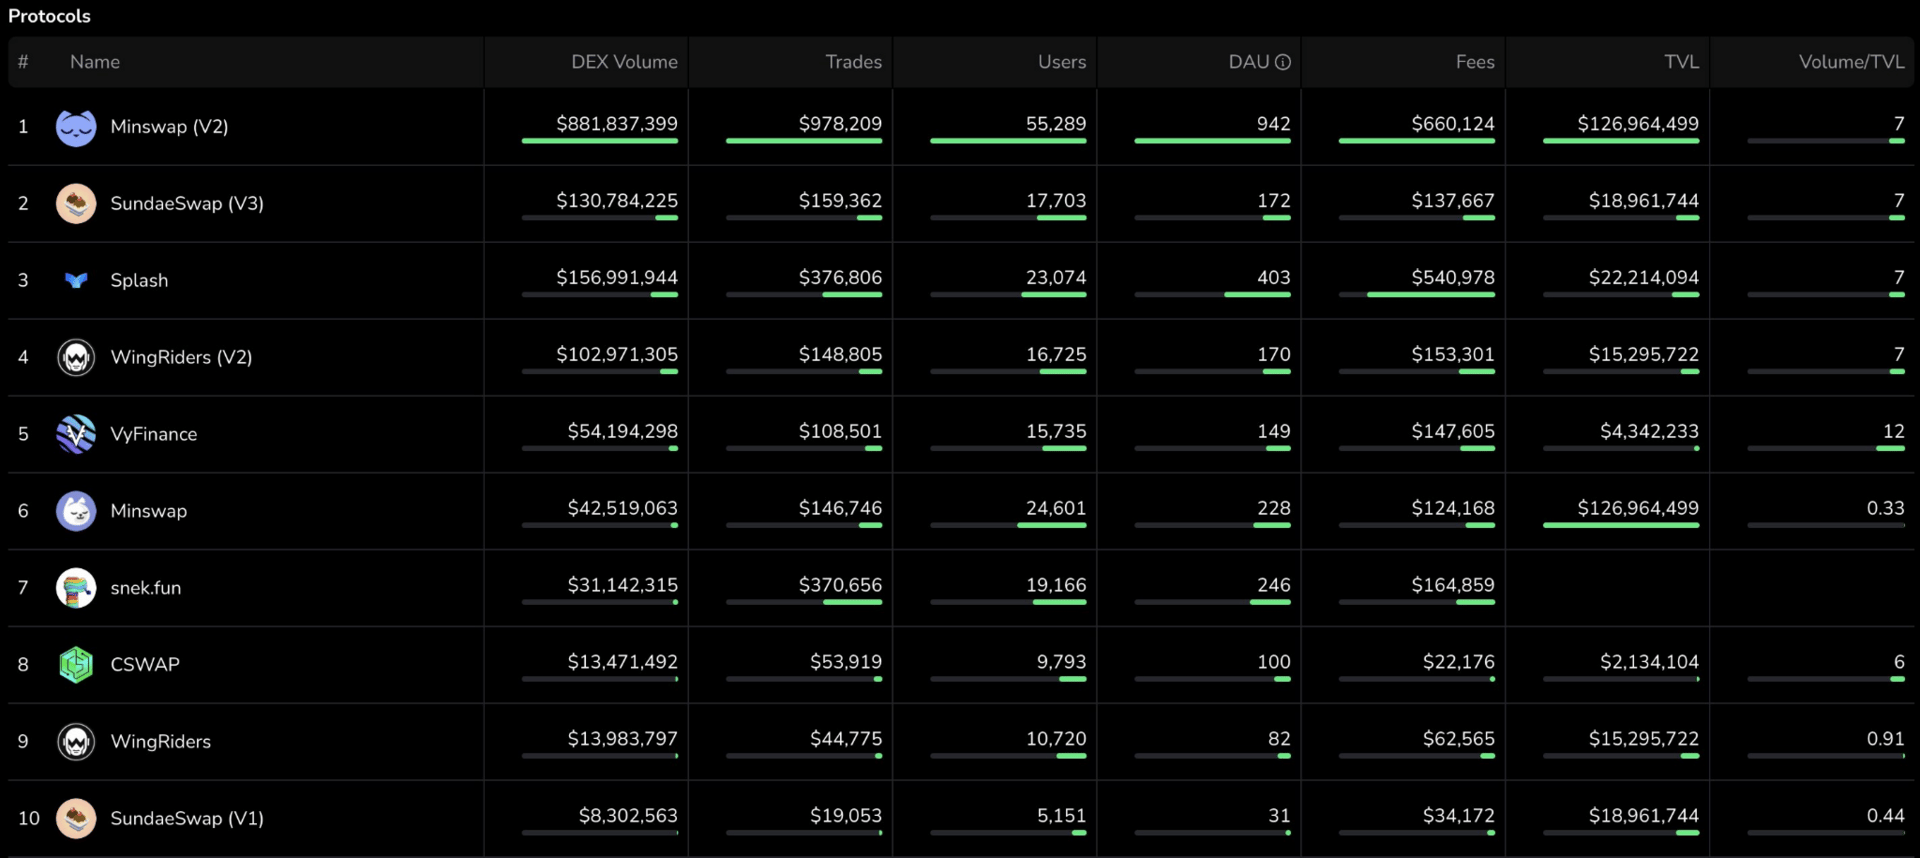Image resolution: width=1920 pixels, height=858 pixels.
Task: Click DEX volume value $156,991,944
Action: [617, 278]
